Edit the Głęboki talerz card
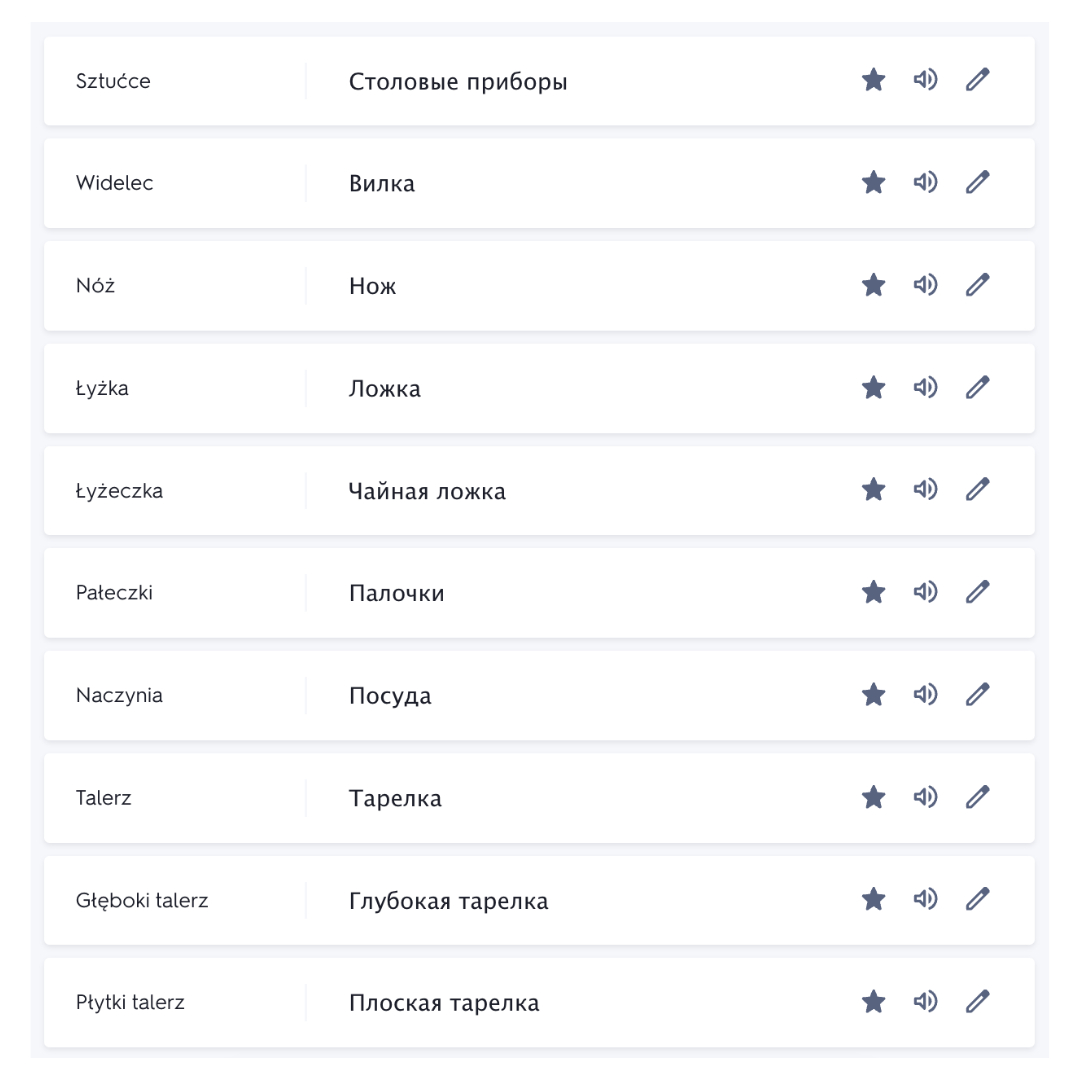 [x=977, y=899]
